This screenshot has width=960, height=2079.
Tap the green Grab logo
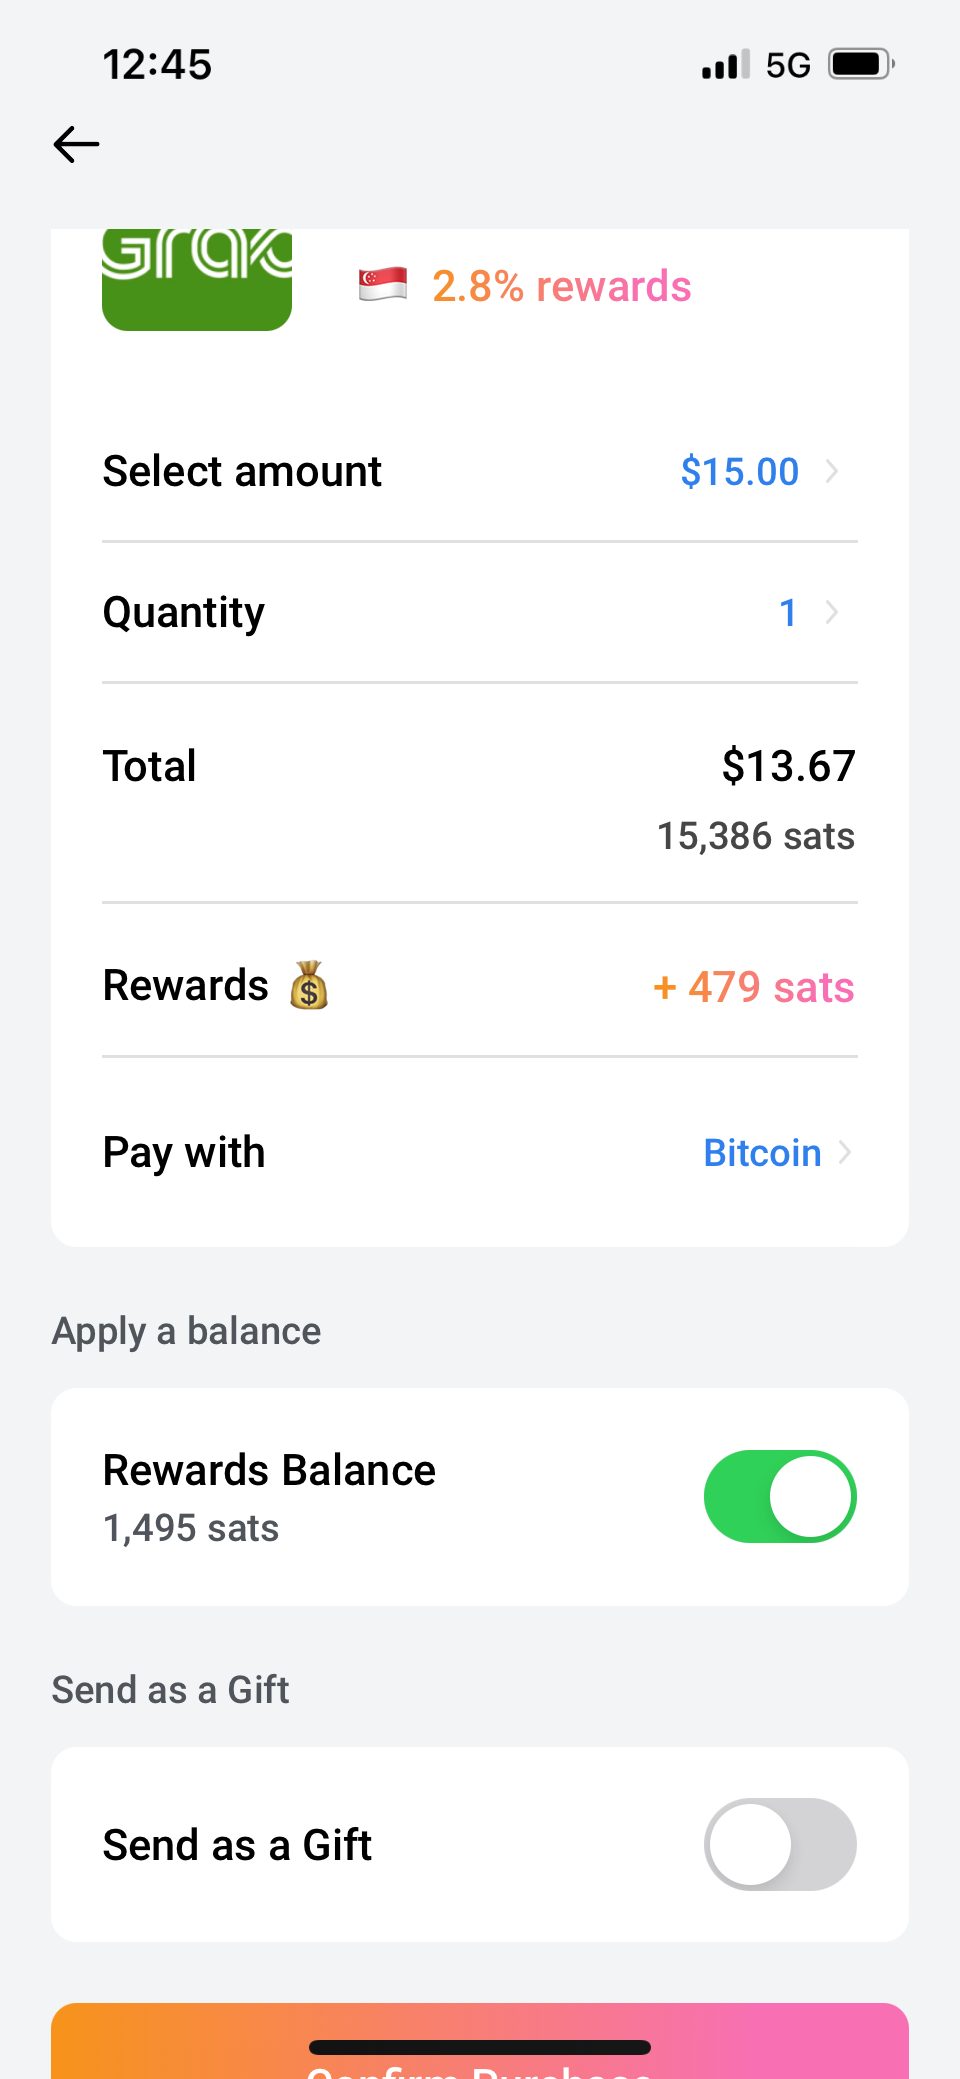[x=197, y=279]
